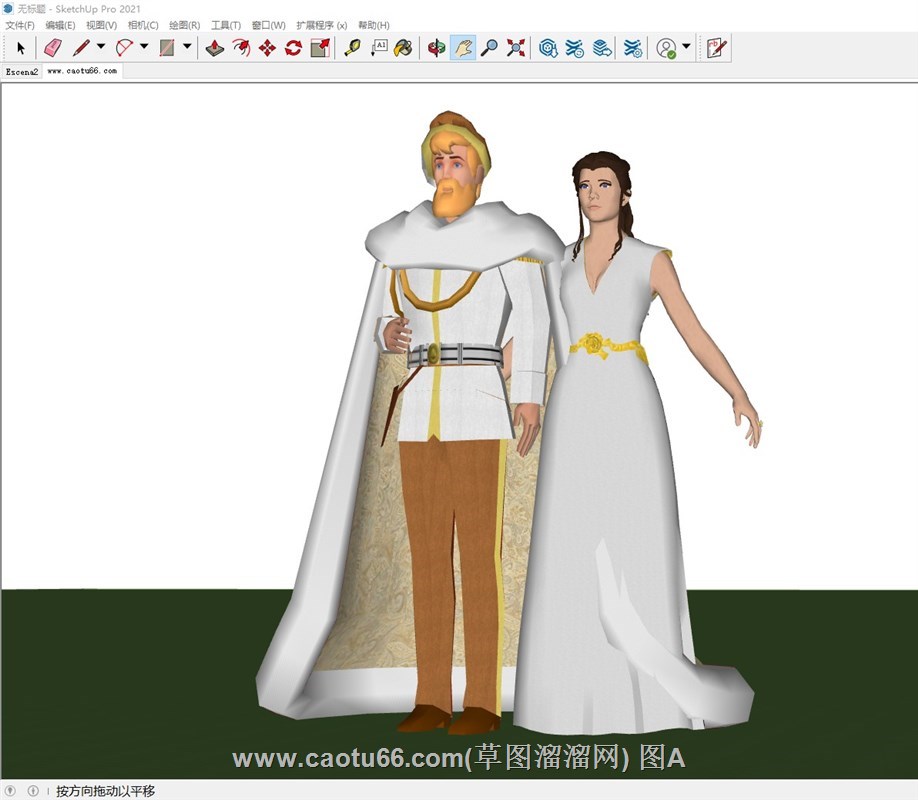Click the Zoom Extents icon
Viewport: 918px width, 800px height.
(x=516, y=47)
